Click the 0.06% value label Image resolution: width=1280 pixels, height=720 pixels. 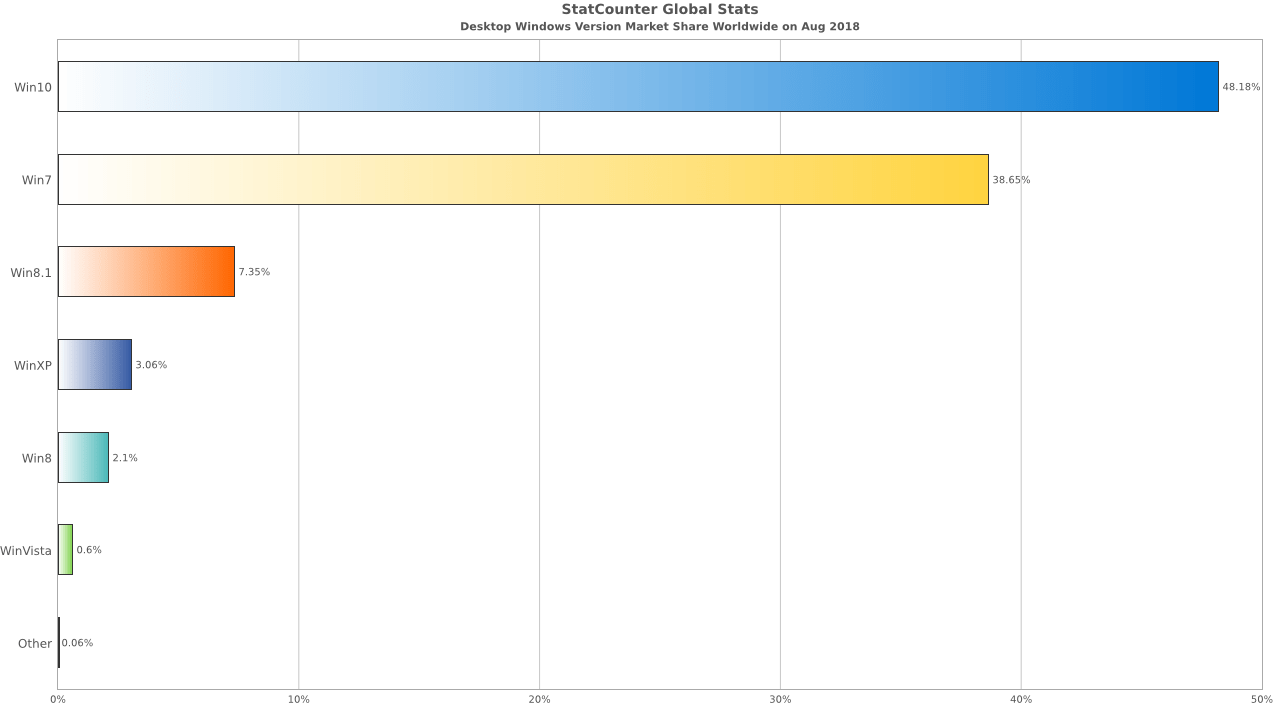coord(77,643)
